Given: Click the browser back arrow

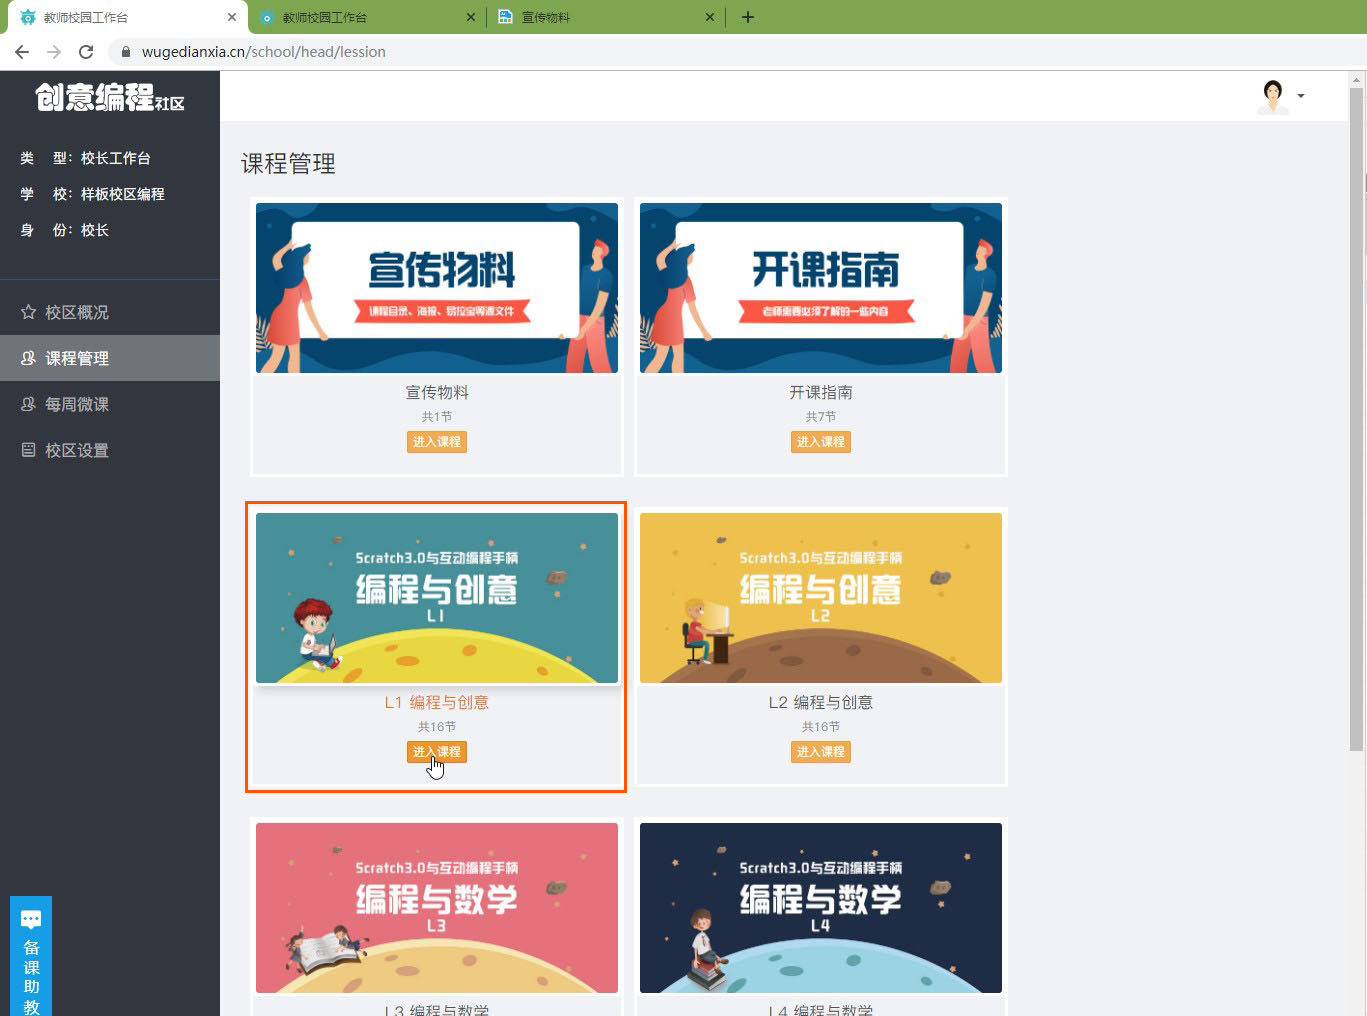Looking at the screenshot, I should pos(22,52).
